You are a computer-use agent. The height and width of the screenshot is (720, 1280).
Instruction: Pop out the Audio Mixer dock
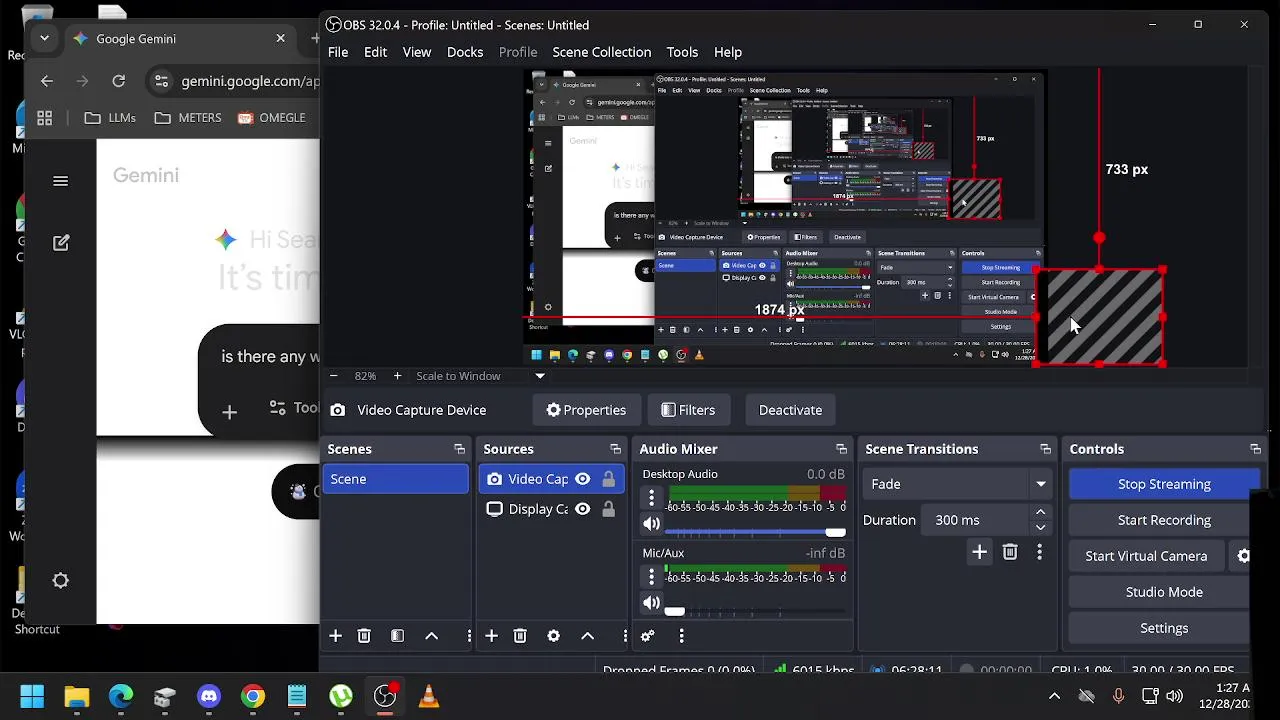pos(841,449)
